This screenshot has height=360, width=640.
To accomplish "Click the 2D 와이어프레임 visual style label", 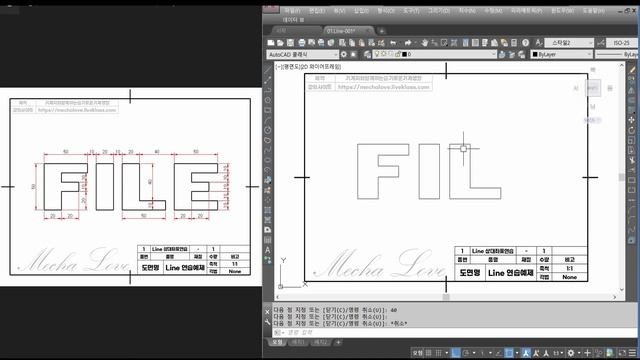I will [x=321, y=67].
